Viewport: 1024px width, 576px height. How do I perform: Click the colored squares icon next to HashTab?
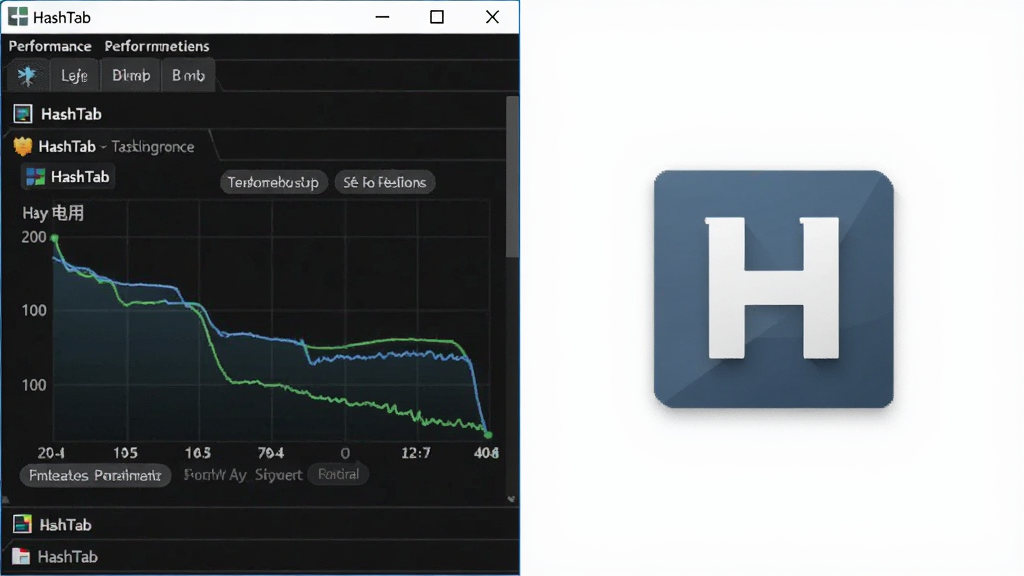pyautogui.click(x=35, y=177)
